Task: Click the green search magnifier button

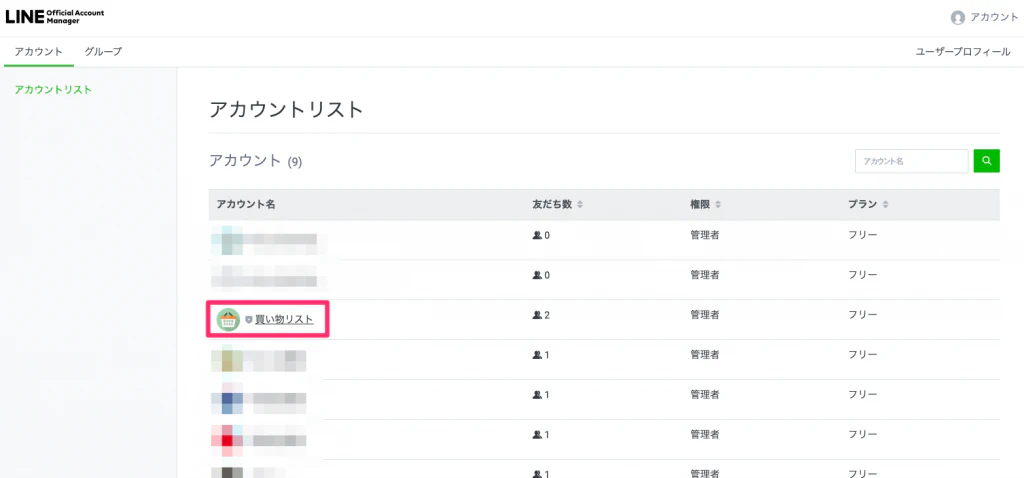Action: (986, 160)
